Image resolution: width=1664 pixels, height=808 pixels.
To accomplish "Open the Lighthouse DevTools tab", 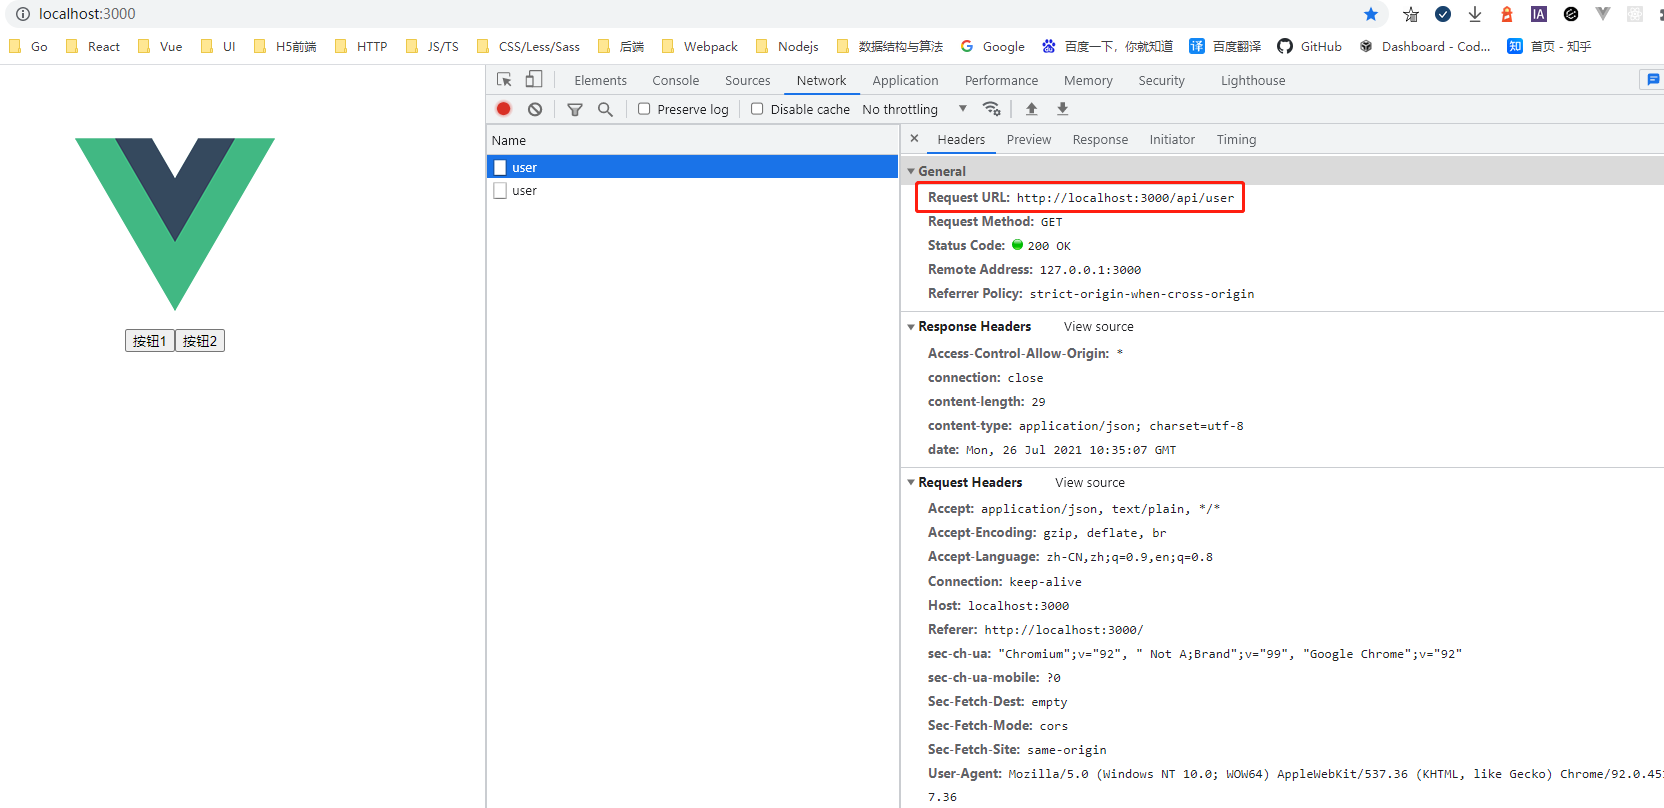I will click(x=1253, y=80).
